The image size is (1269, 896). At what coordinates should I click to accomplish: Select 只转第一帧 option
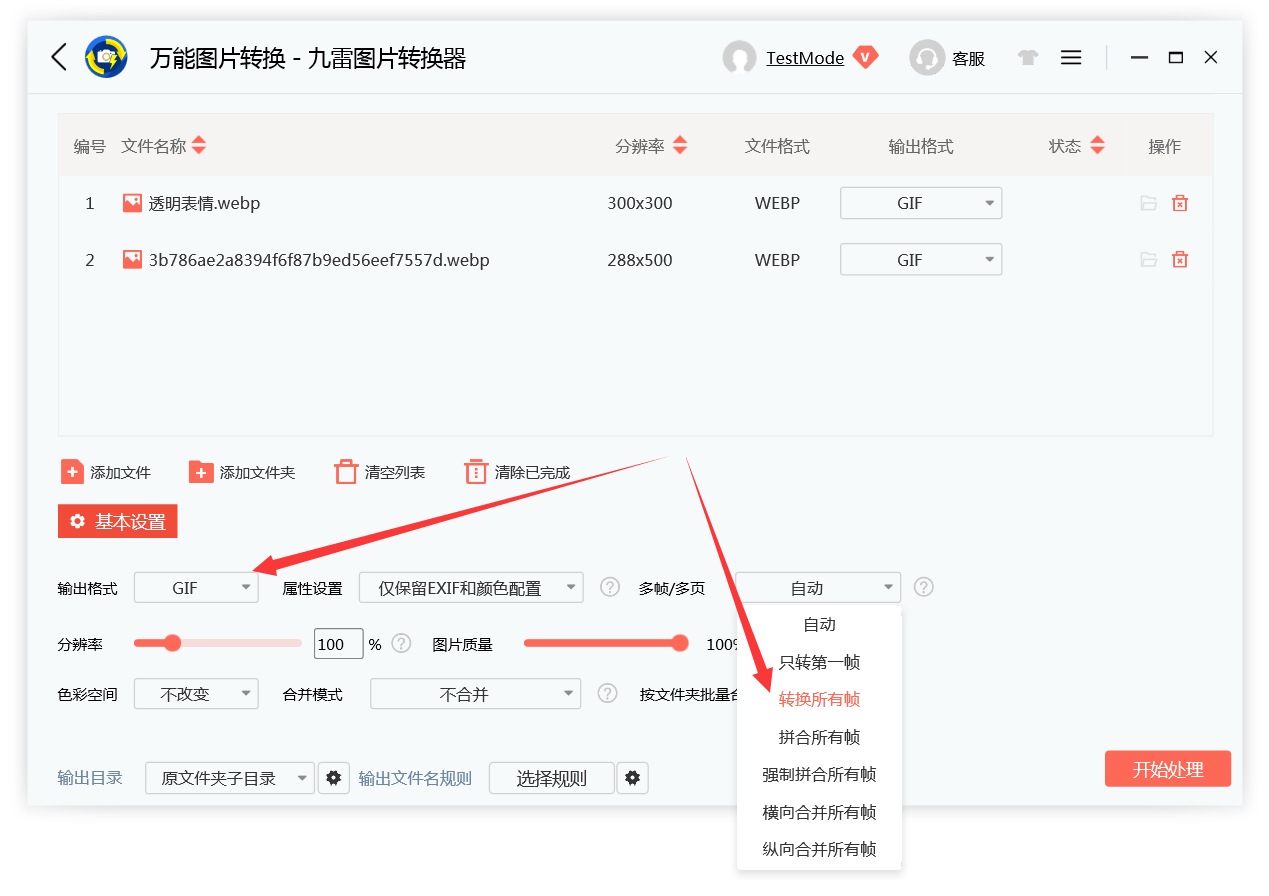click(819, 662)
